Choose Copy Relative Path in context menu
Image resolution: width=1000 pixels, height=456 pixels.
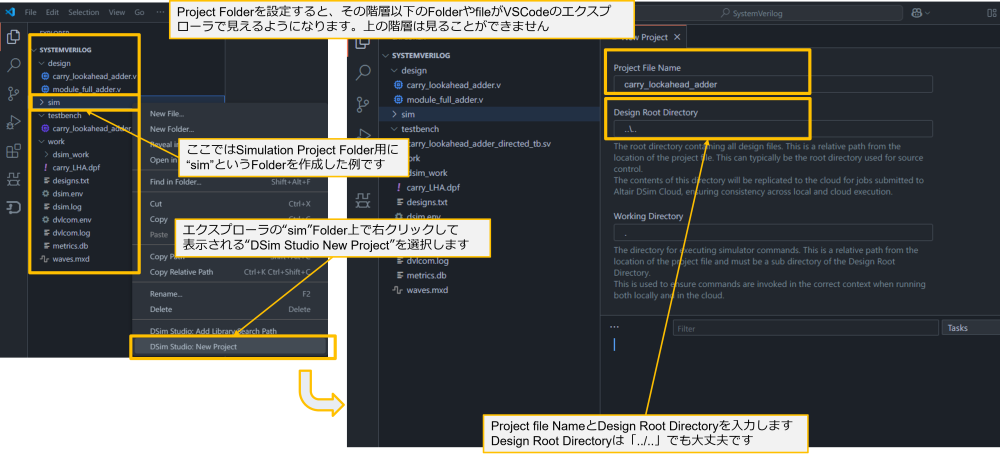(230, 272)
